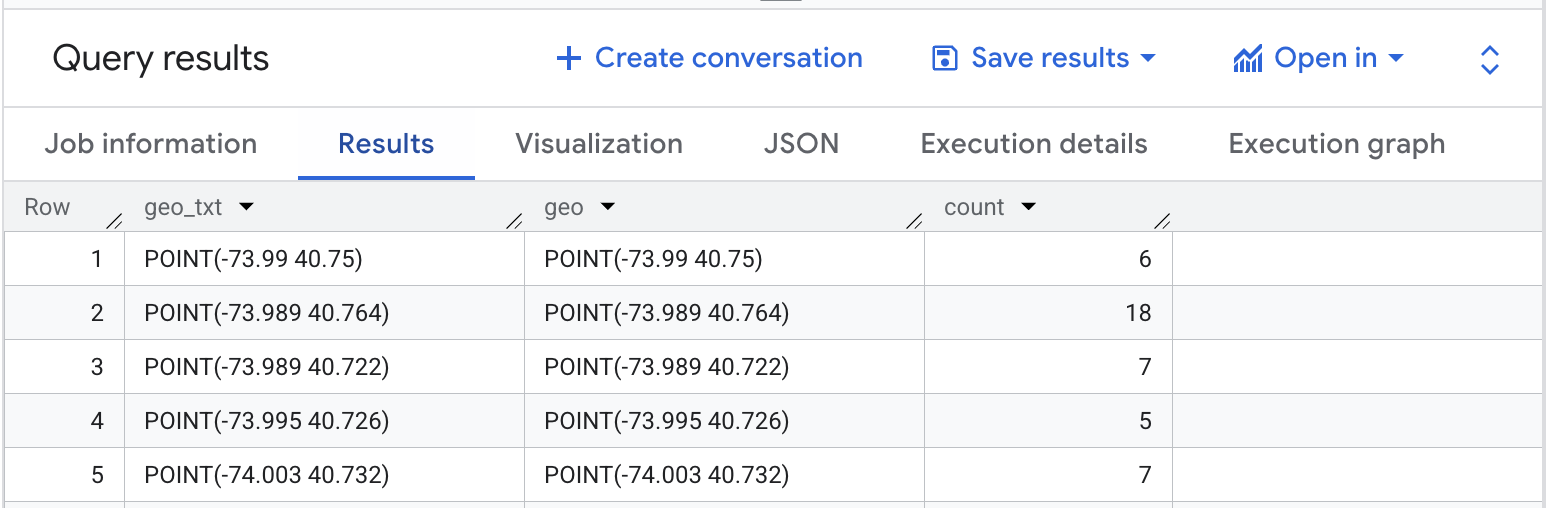Click the Row column resize handle

pos(115,221)
